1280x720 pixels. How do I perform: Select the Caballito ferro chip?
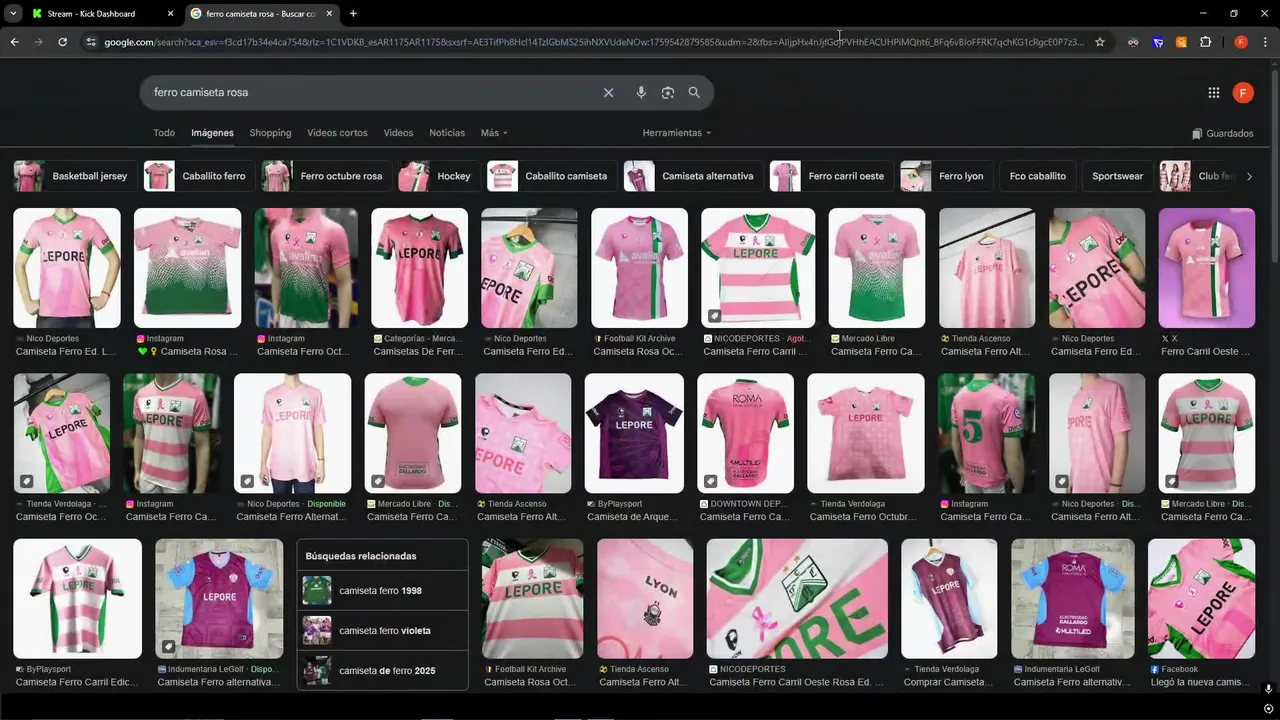[198, 176]
